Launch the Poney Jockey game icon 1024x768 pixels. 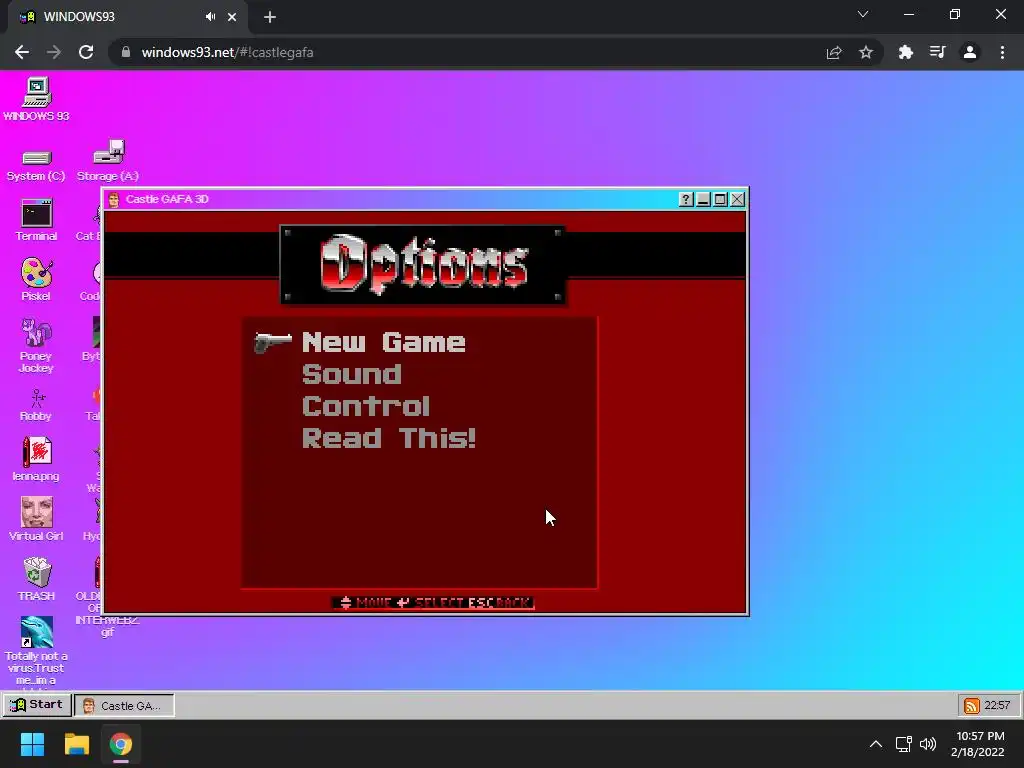click(x=37, y=345)
